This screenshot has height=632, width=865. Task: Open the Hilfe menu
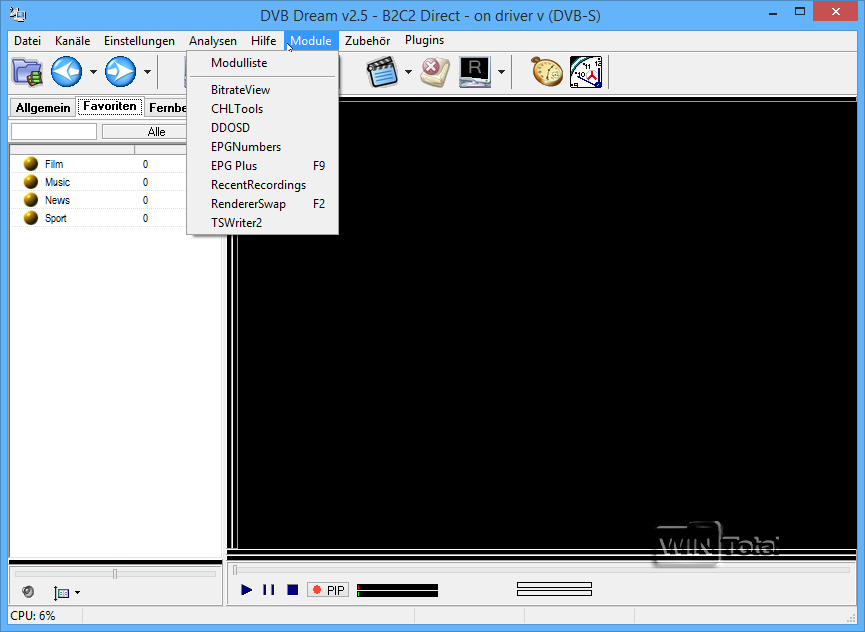point(263,41)
